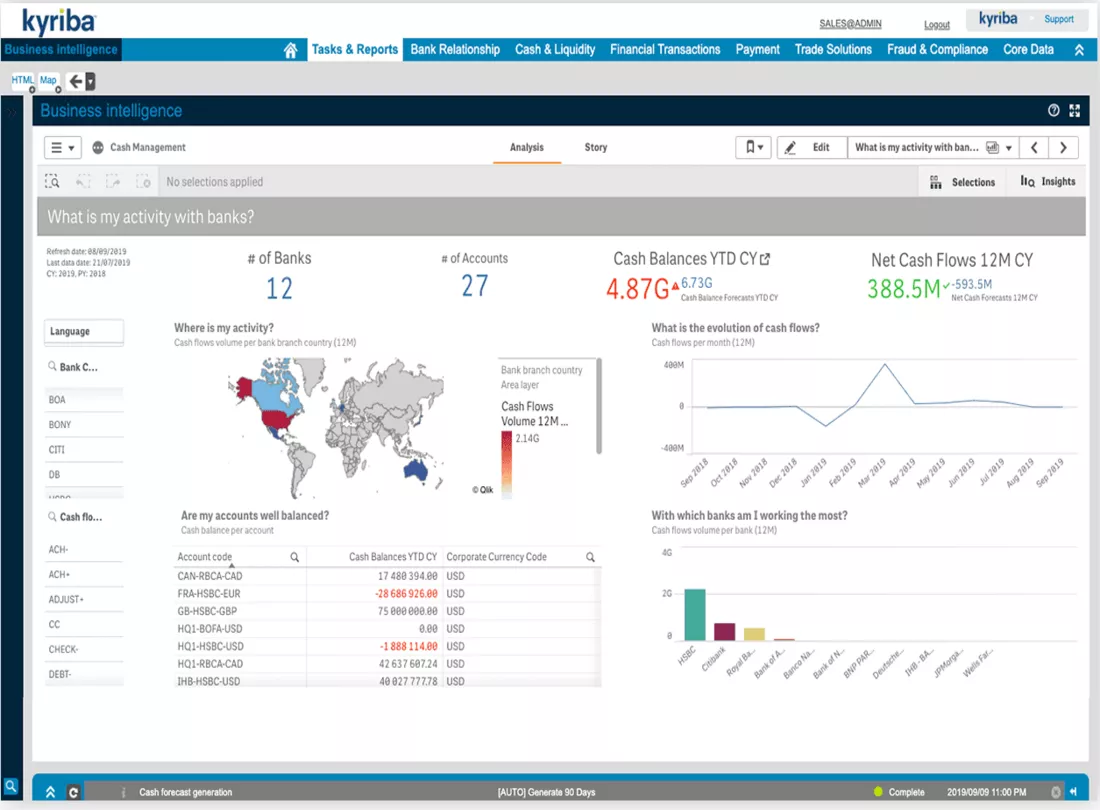
Task: Open the Cash & Liquidity menu
Action: 555,50
